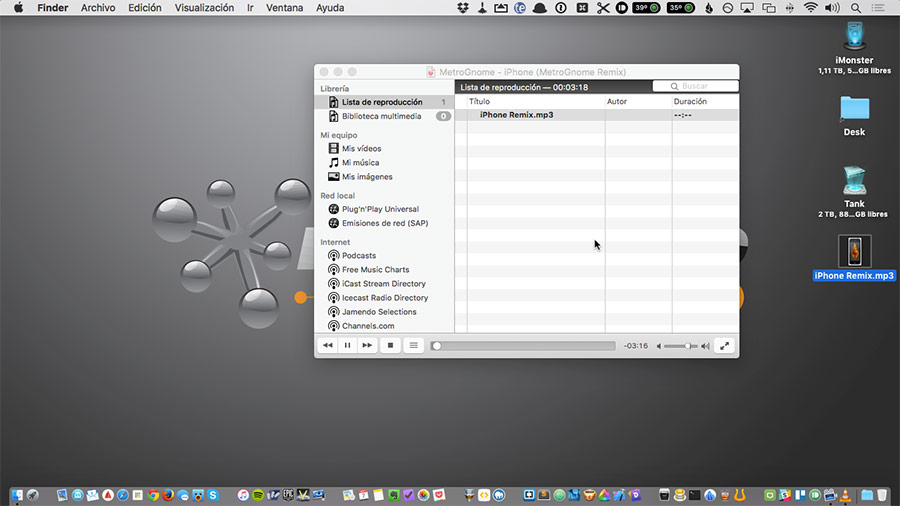This screenshot has height=506, width=900.
Task: Open the Trash in the Dock
Action: pos(882,495)
